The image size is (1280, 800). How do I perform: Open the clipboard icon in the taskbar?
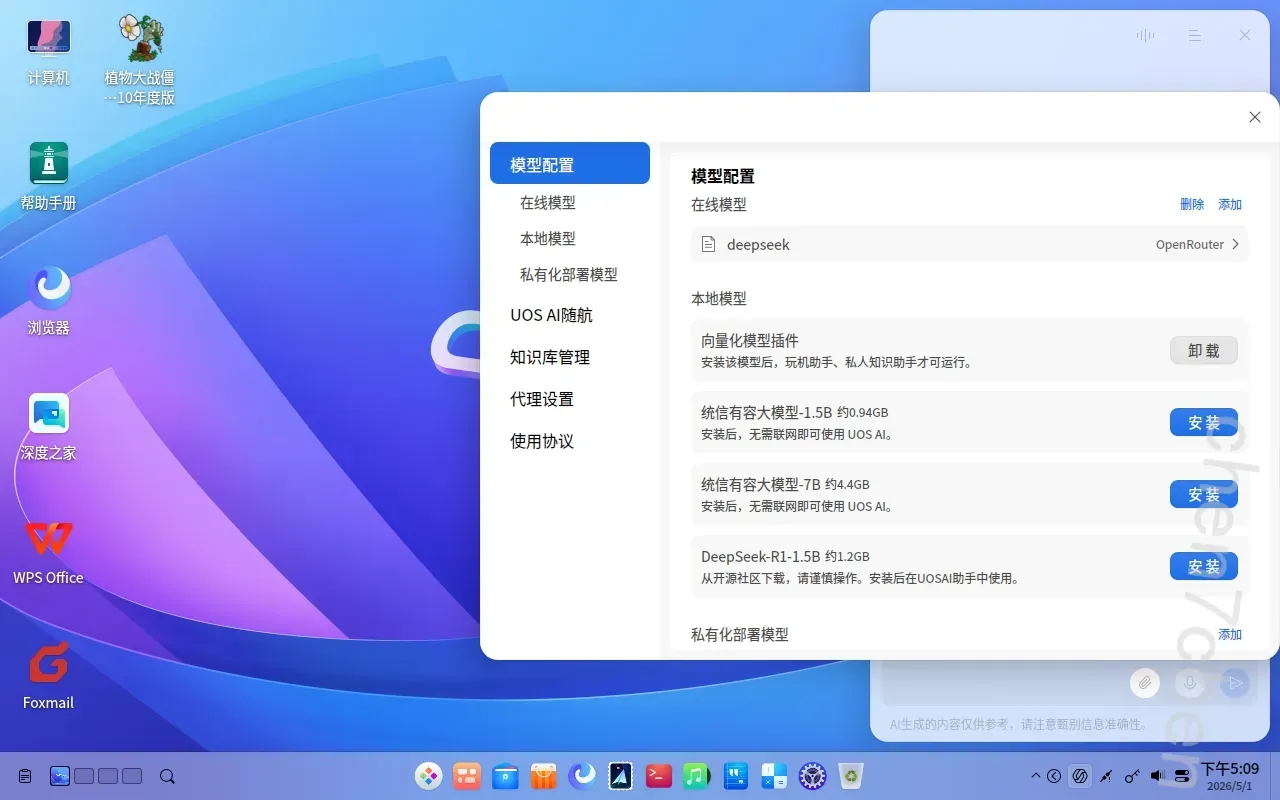[x=25, y=776]
